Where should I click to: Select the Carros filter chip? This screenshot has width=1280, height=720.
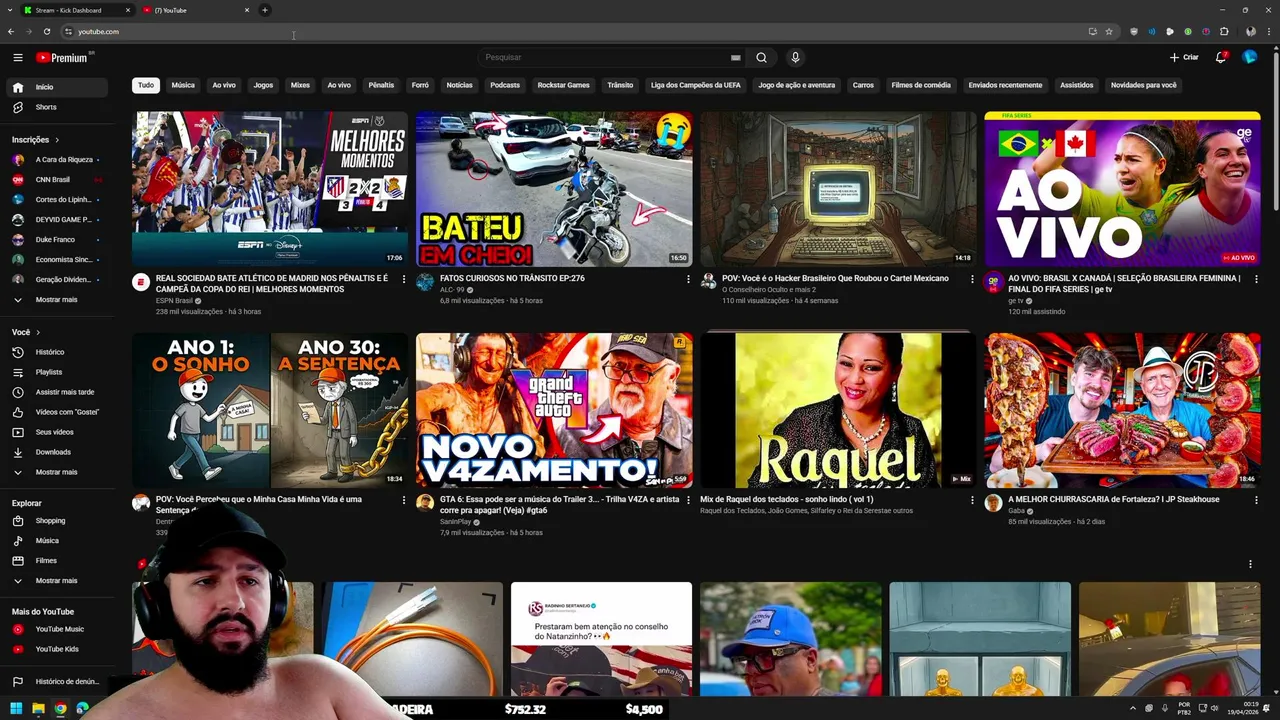pos(863,85)
